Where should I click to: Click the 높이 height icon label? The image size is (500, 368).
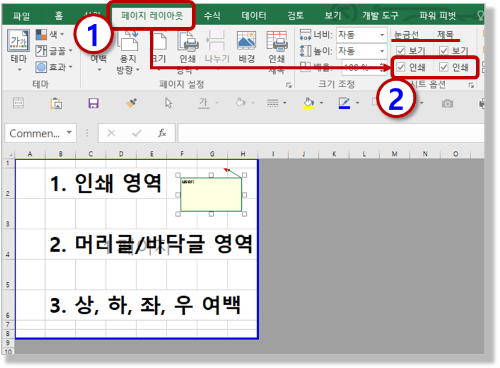pos(316,51)
